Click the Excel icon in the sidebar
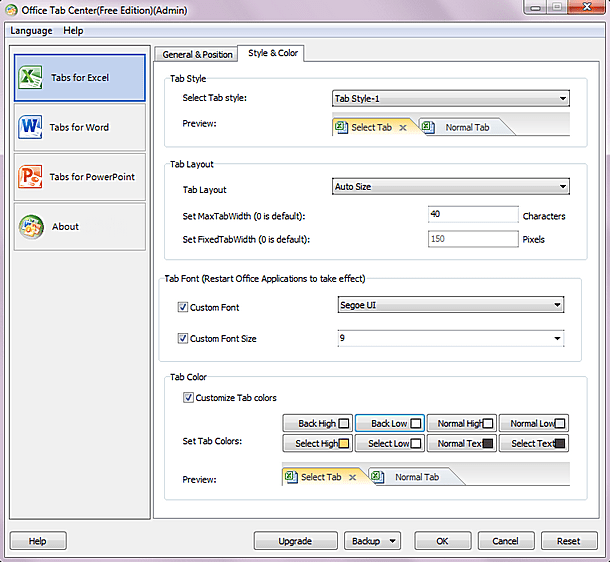Image resolution: width=610 pixels, height=562 pixels. click(x=30, y=77)
